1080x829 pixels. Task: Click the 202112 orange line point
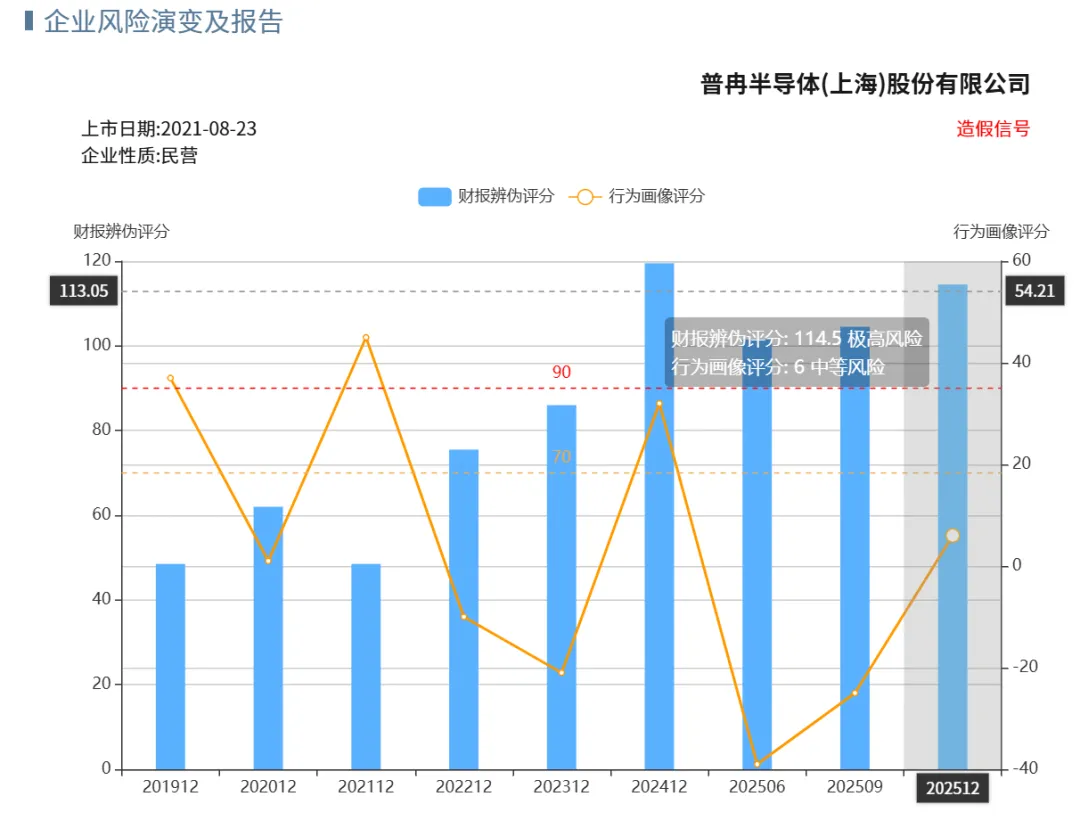[366, 338]
